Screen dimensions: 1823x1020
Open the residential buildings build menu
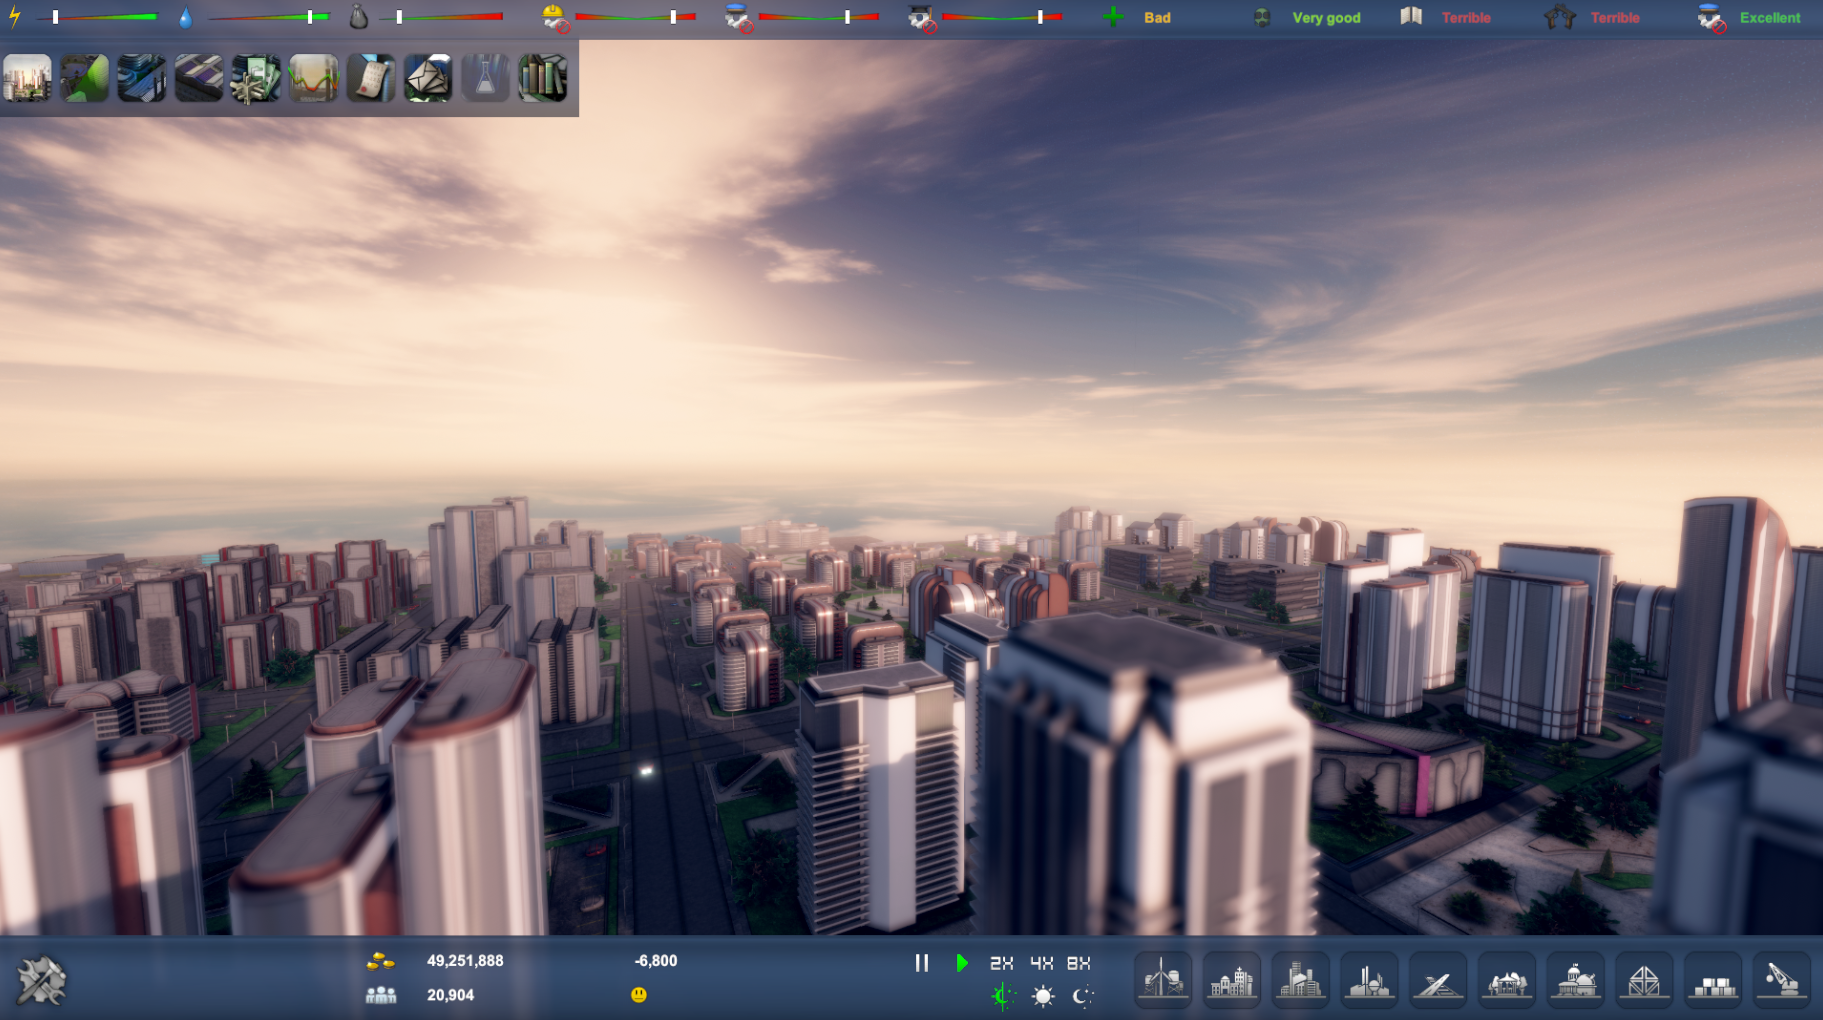(x=1231, y=980)
